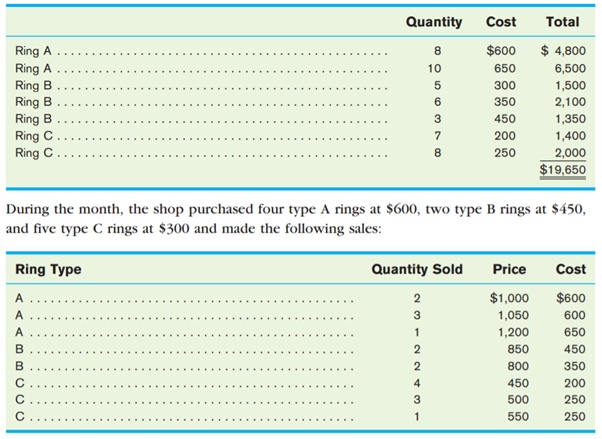Click the 2,000 total above grand total
Image resolution: width=602 pixels, height=439 pixels.
coord(569,153)
